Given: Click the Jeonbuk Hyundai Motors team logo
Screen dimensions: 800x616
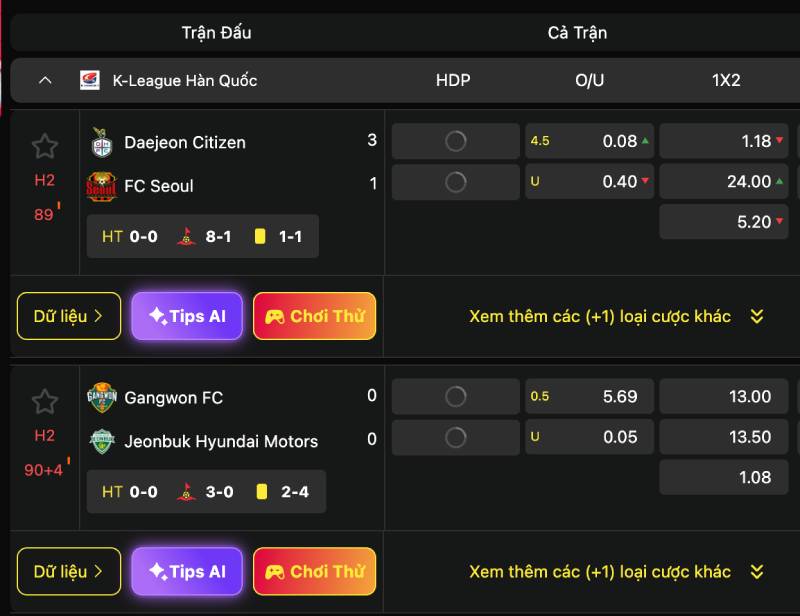Looking at the screenshot, I should click(101, 441).
